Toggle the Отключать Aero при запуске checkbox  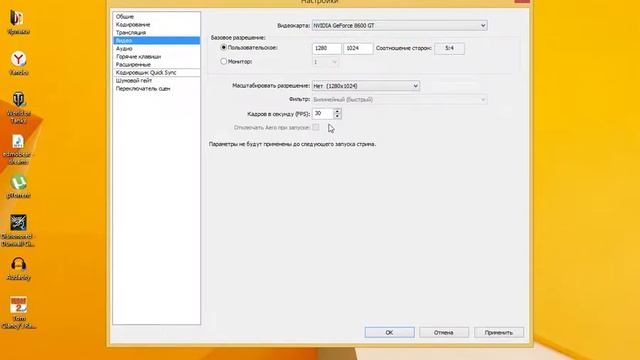point(316,127)
